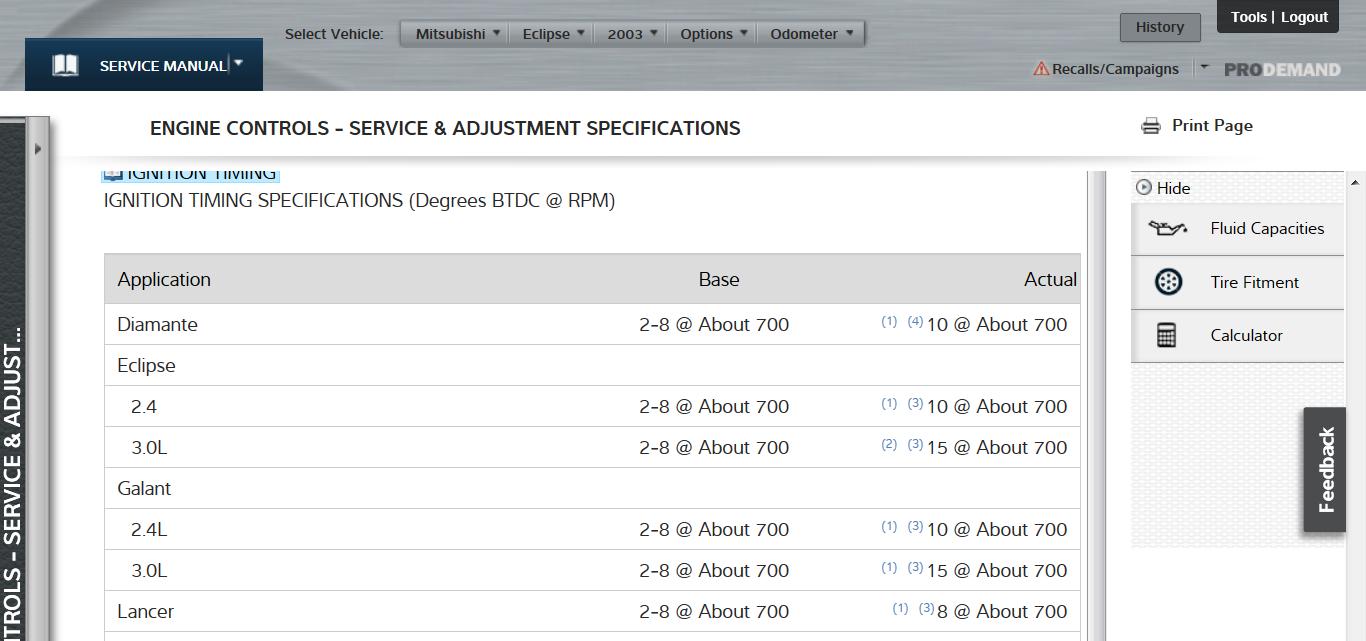Image resolution: width=1366 pixels, height=641 pixels.
Task: Click footnote (4) in Diamante row
Action: coord(915,322)
